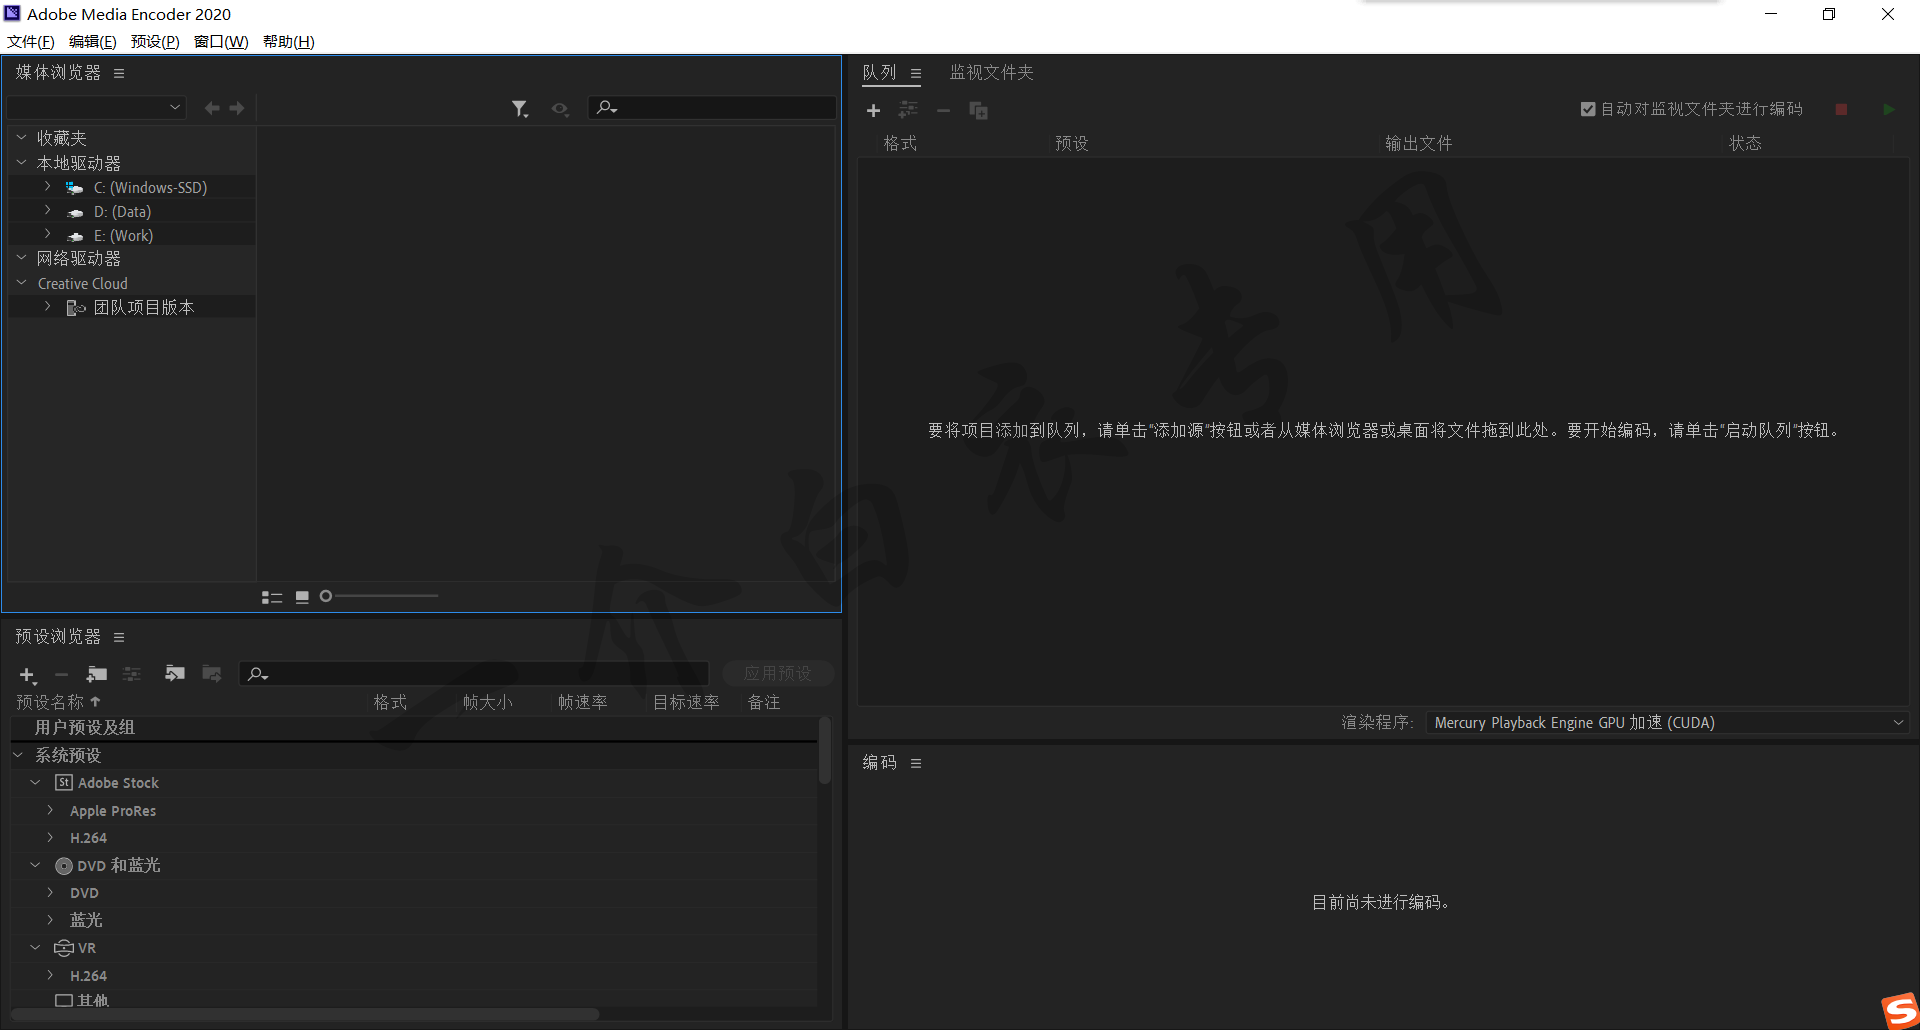Toggle the ingest eye icon in media browser
The image size is (1920, 1030).
coord(560,108)
